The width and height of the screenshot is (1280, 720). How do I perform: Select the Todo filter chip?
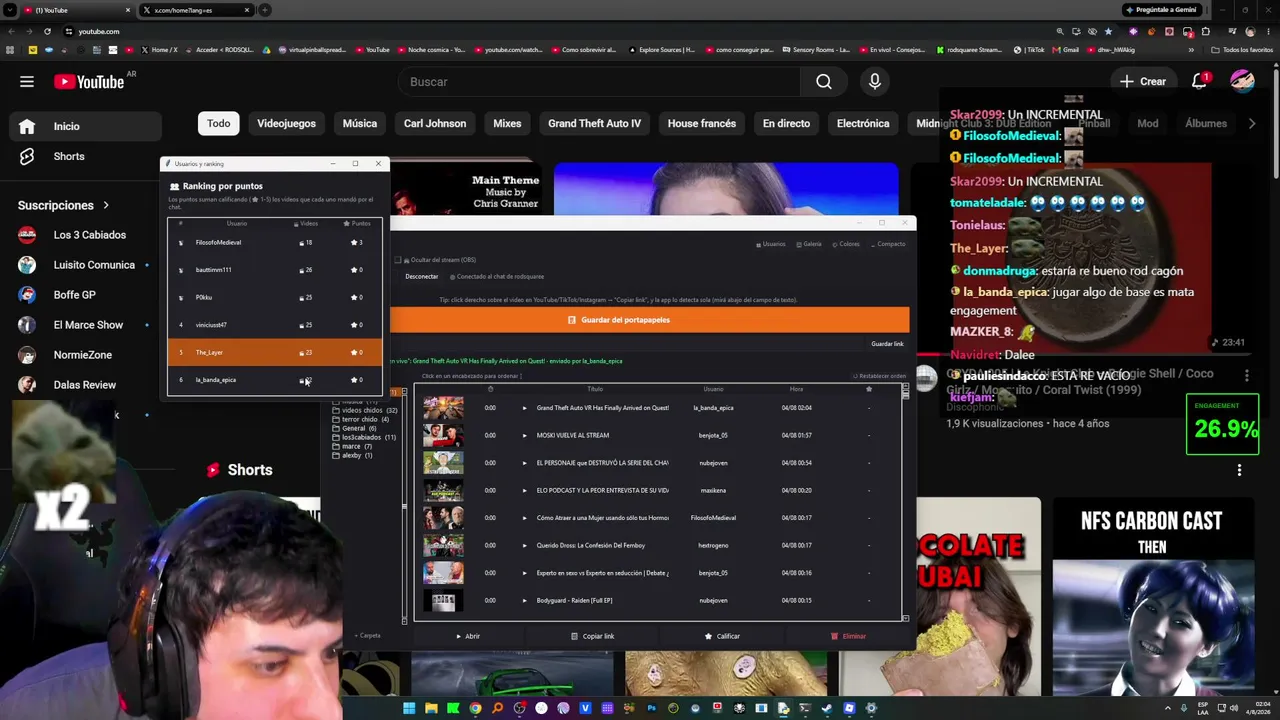click(x=218, y=124)
